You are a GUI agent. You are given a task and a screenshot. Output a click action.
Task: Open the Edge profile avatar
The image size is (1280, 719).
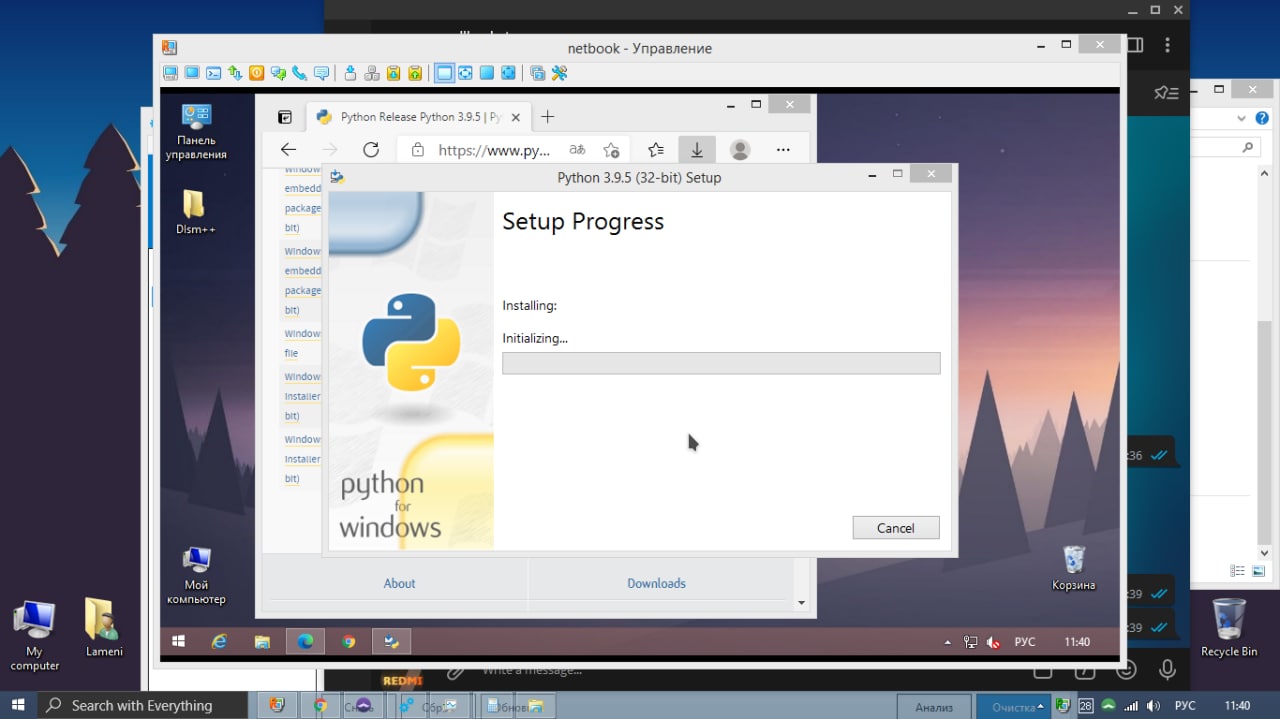740,150
